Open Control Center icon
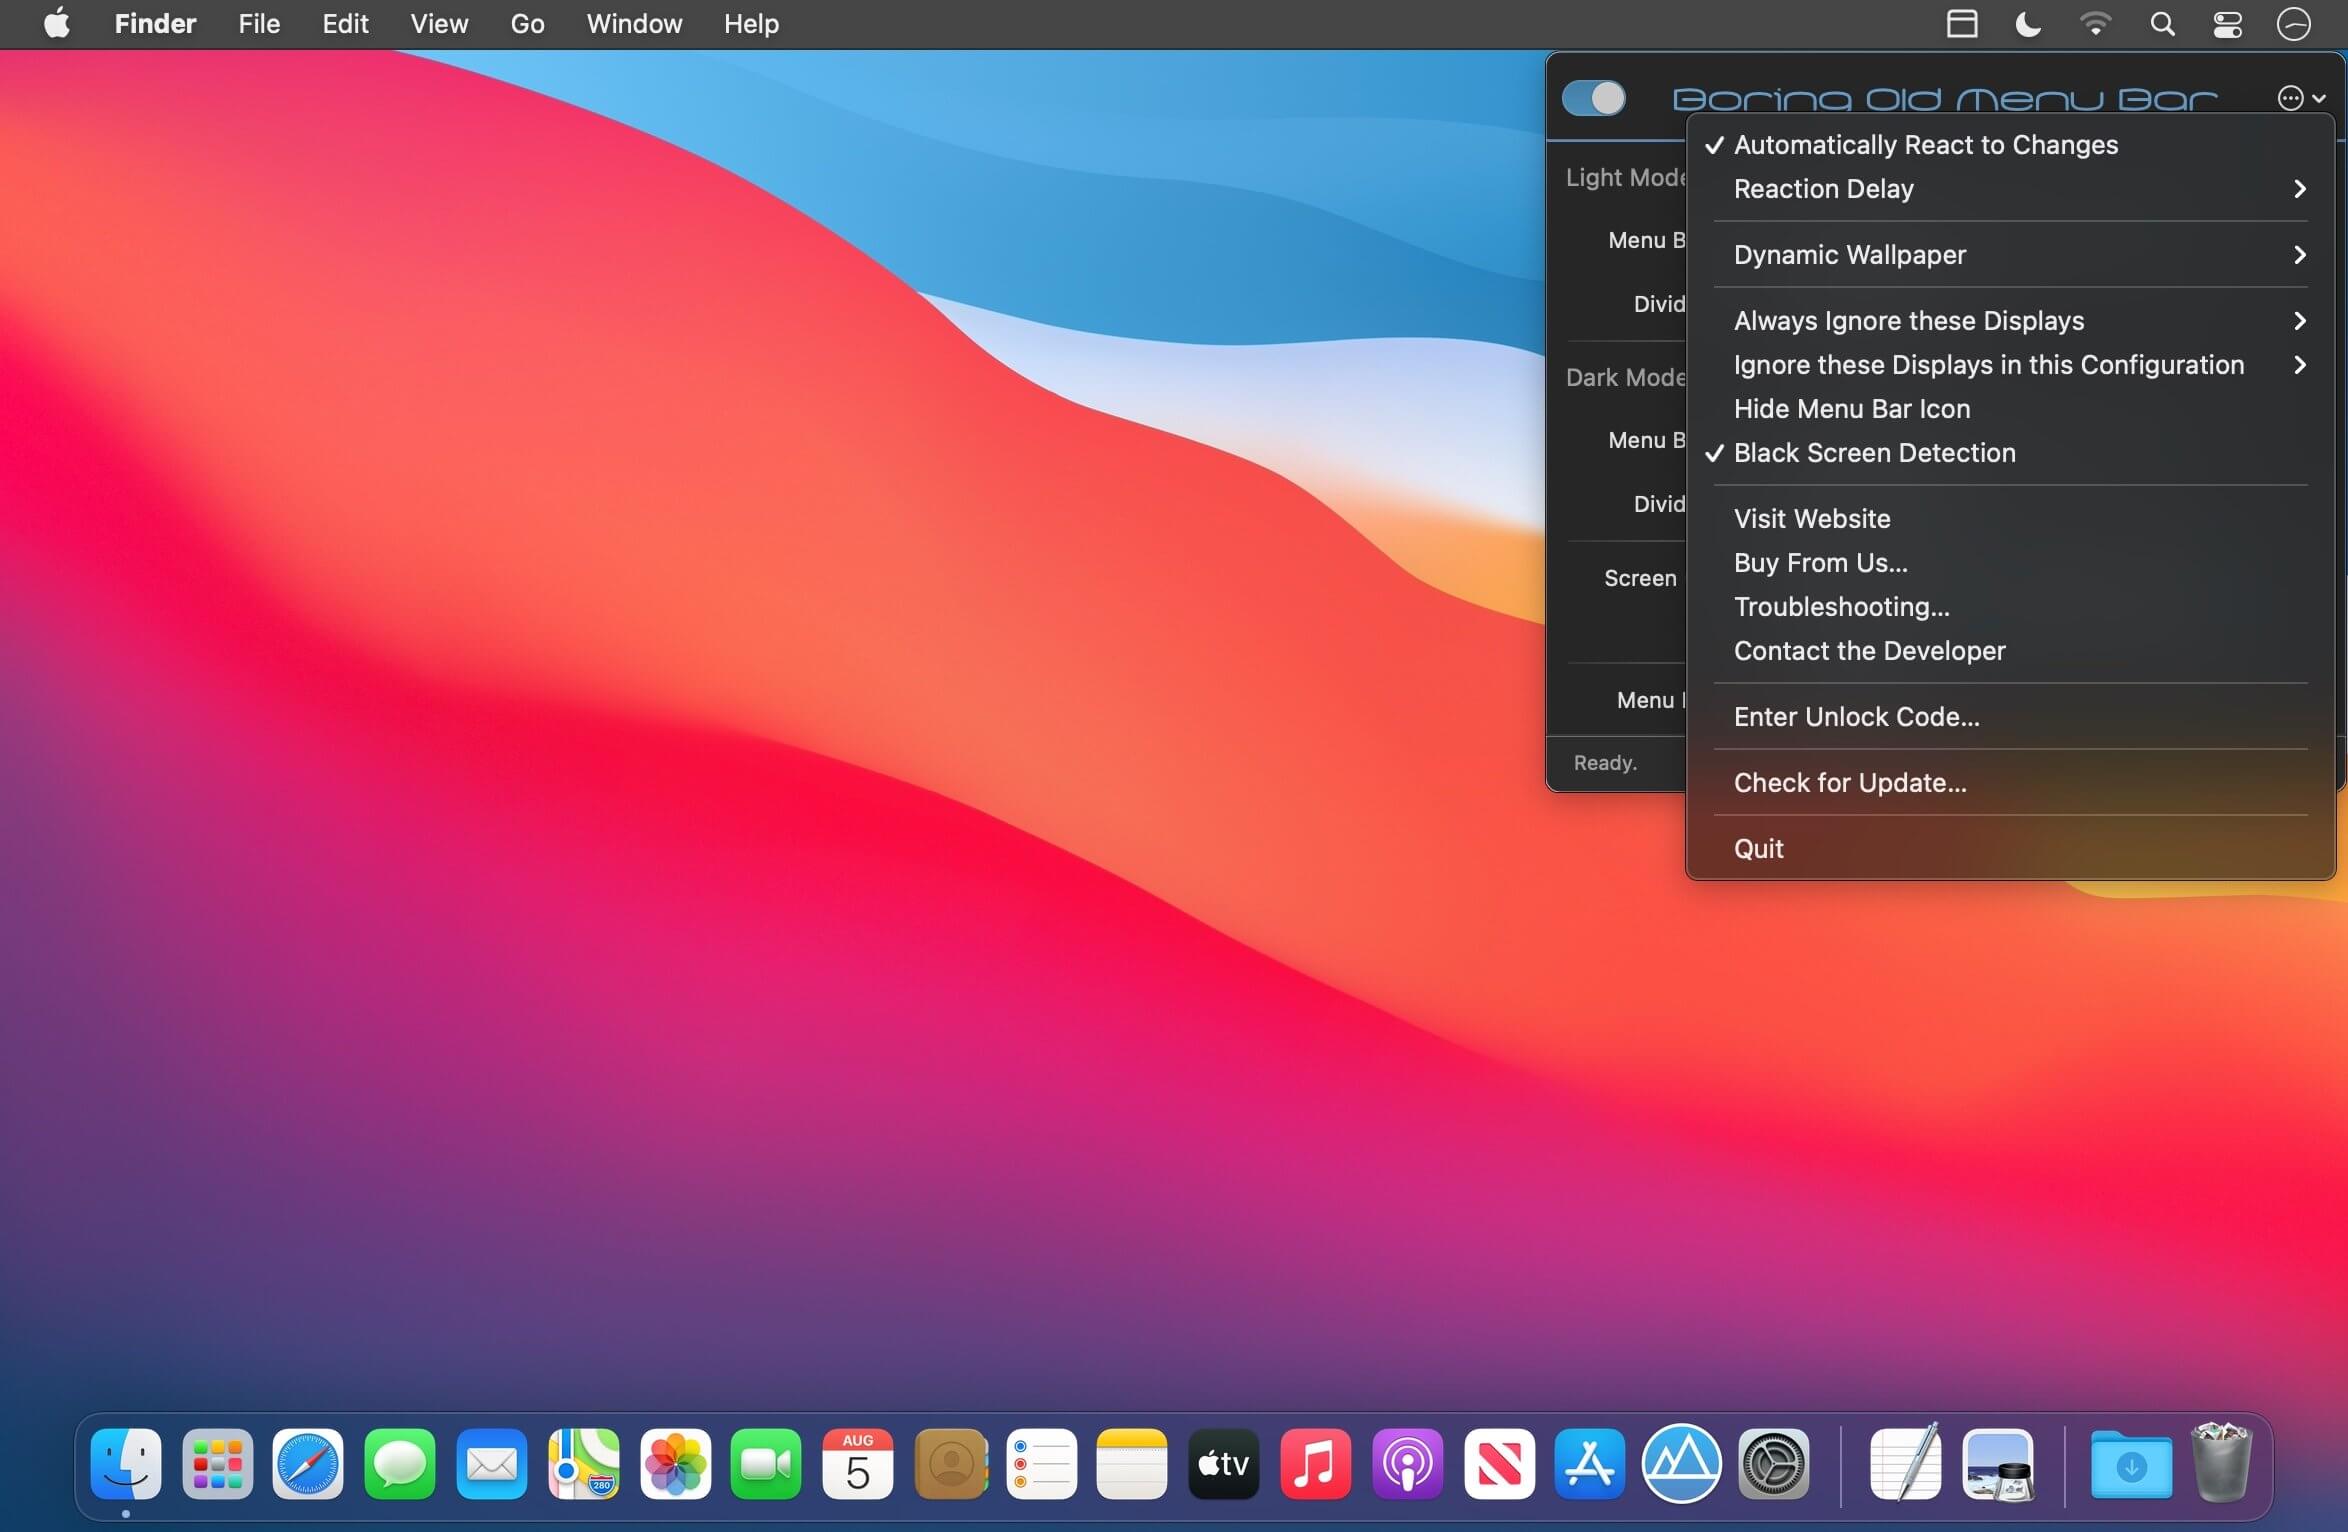 [2227, 24]
